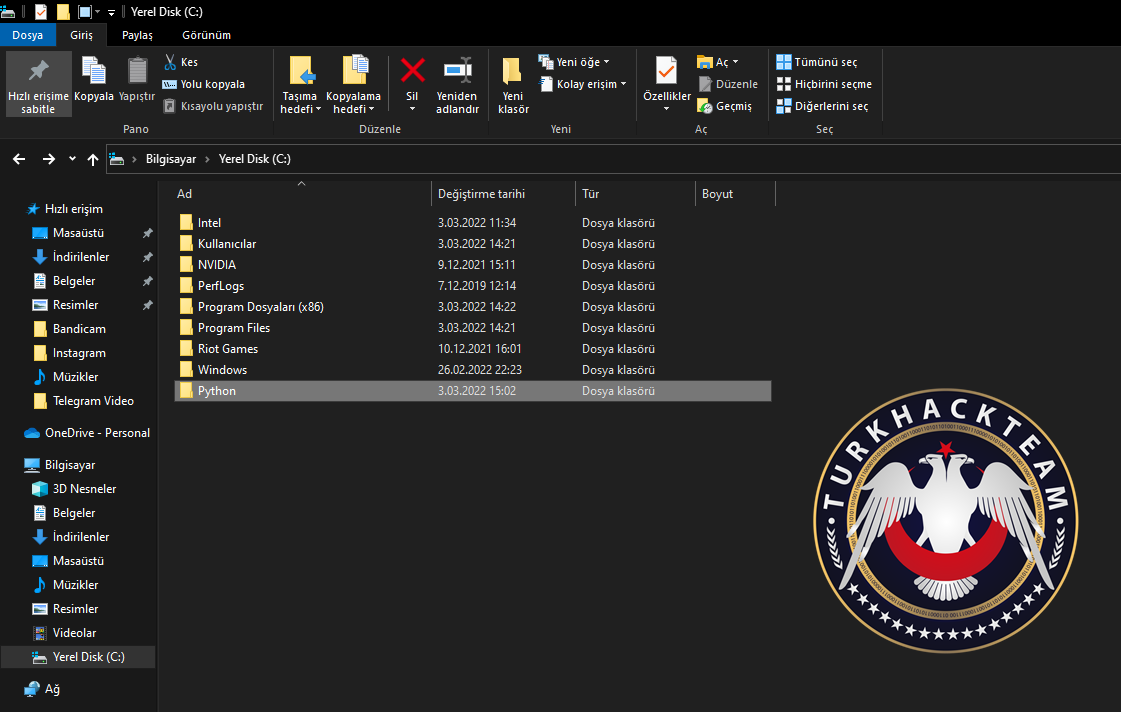Select the NVIDIA folder

coord(473,264)
